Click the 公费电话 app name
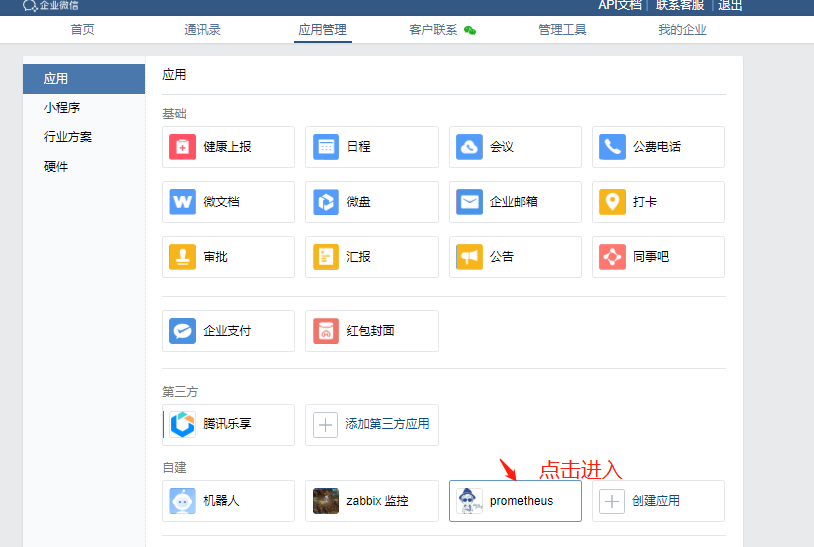 click(x=657, y=147)
